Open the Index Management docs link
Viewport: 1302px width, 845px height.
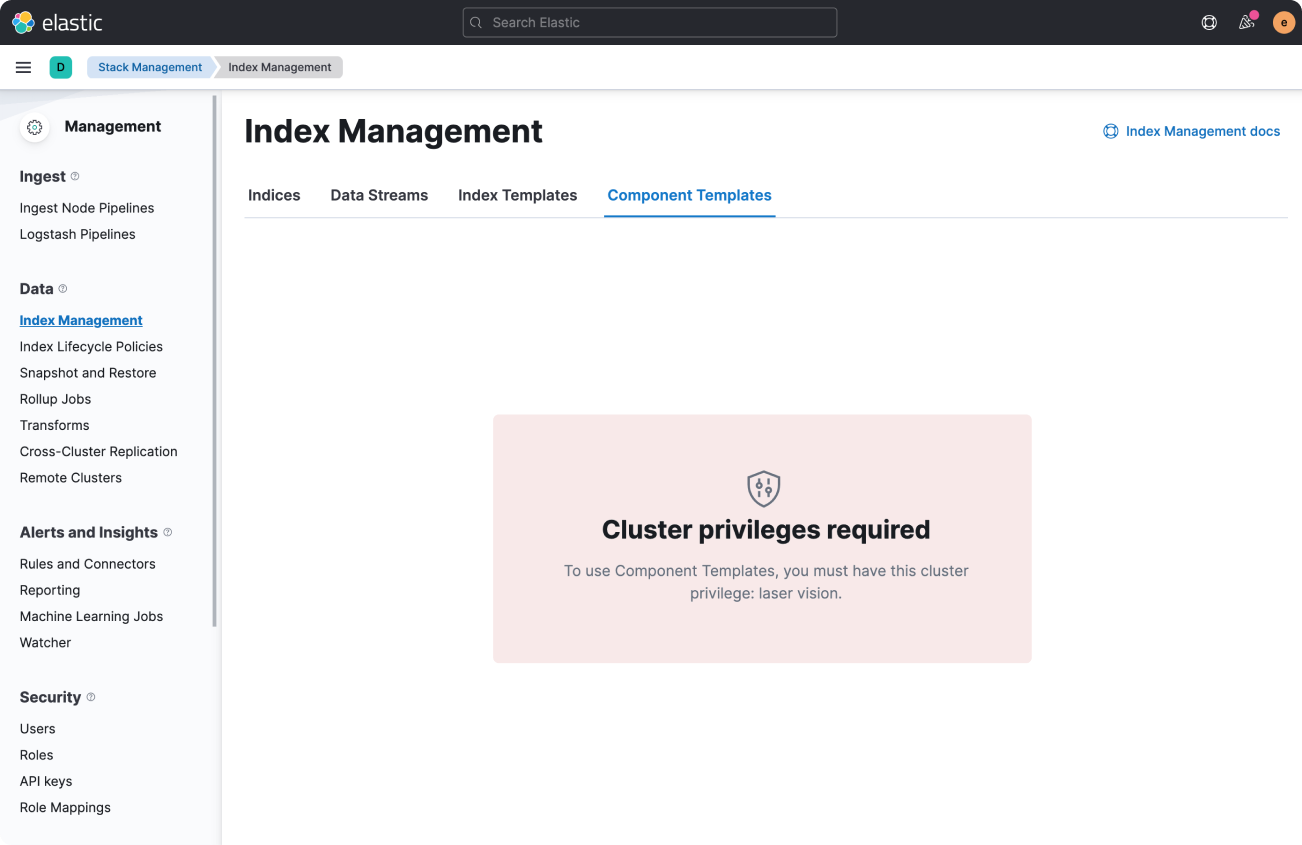coord(1203,131)
